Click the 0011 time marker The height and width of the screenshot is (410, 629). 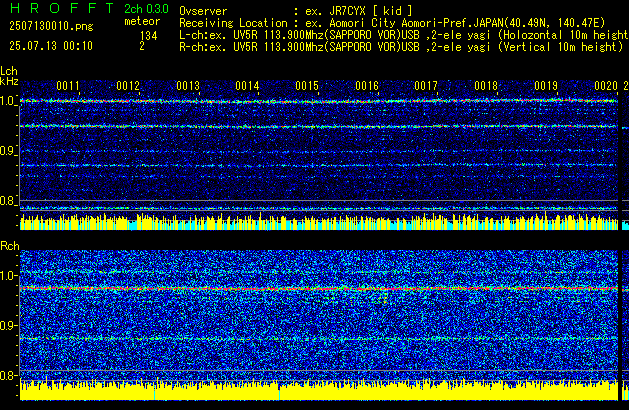click(68, 86)
